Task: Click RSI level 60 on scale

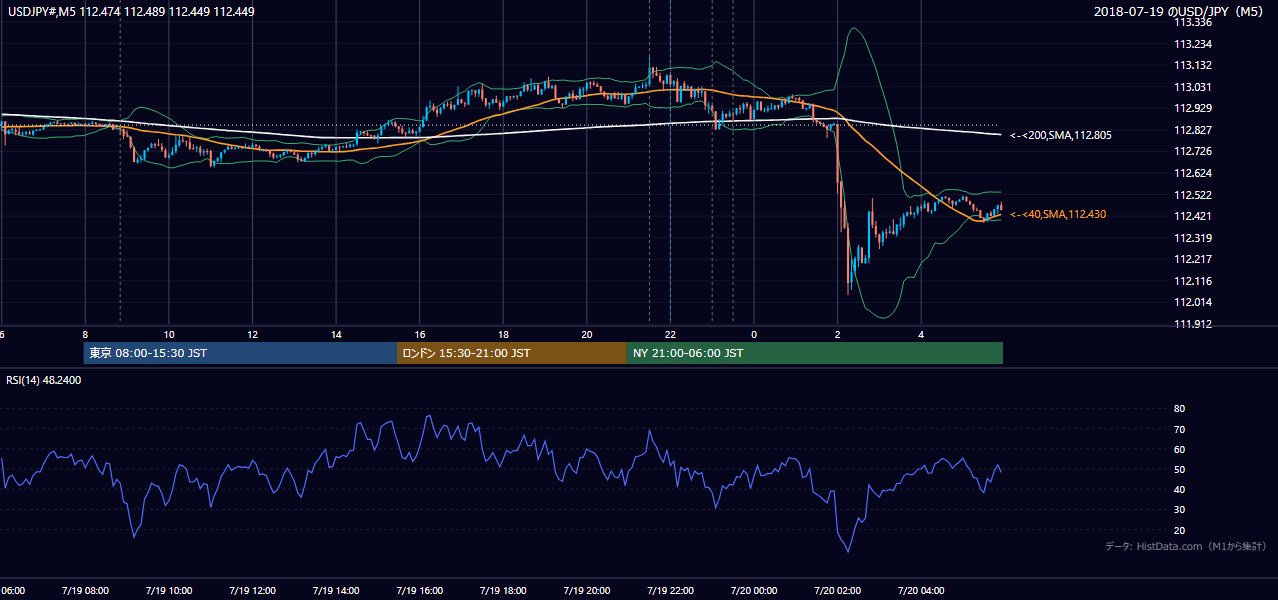Action: point(1179,449)
